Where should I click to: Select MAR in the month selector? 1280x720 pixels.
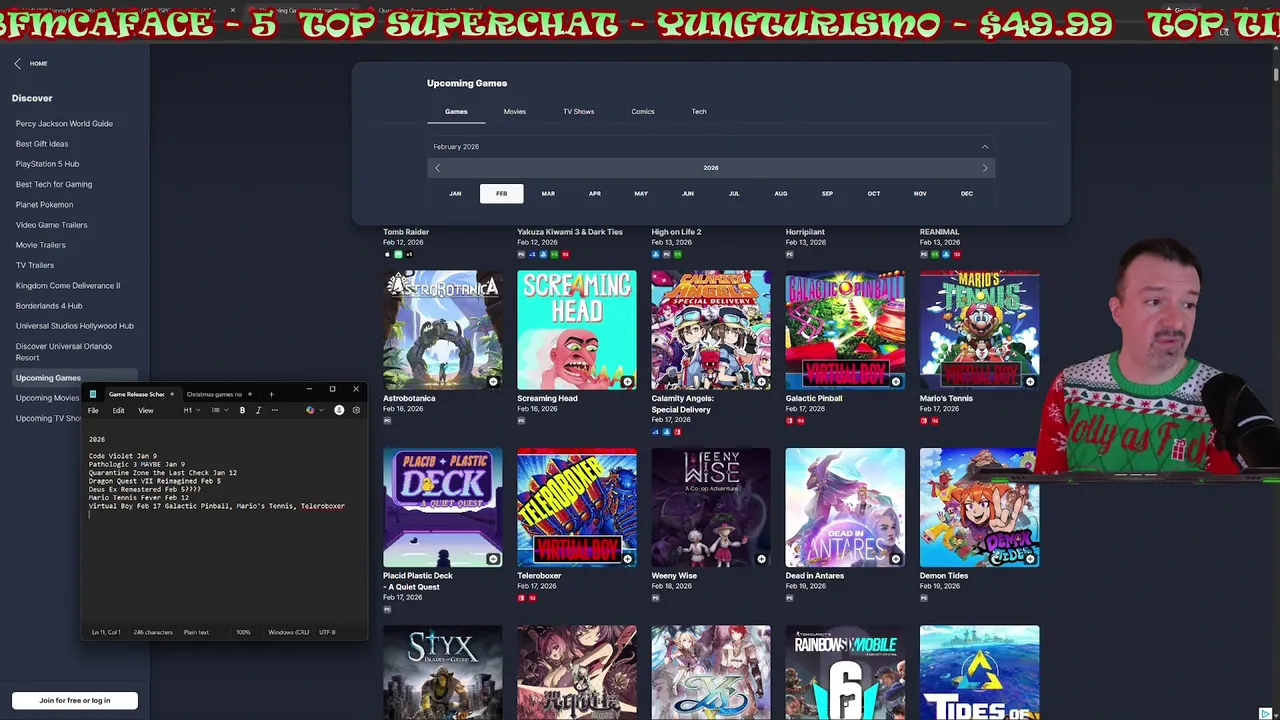tap(548, 193)
